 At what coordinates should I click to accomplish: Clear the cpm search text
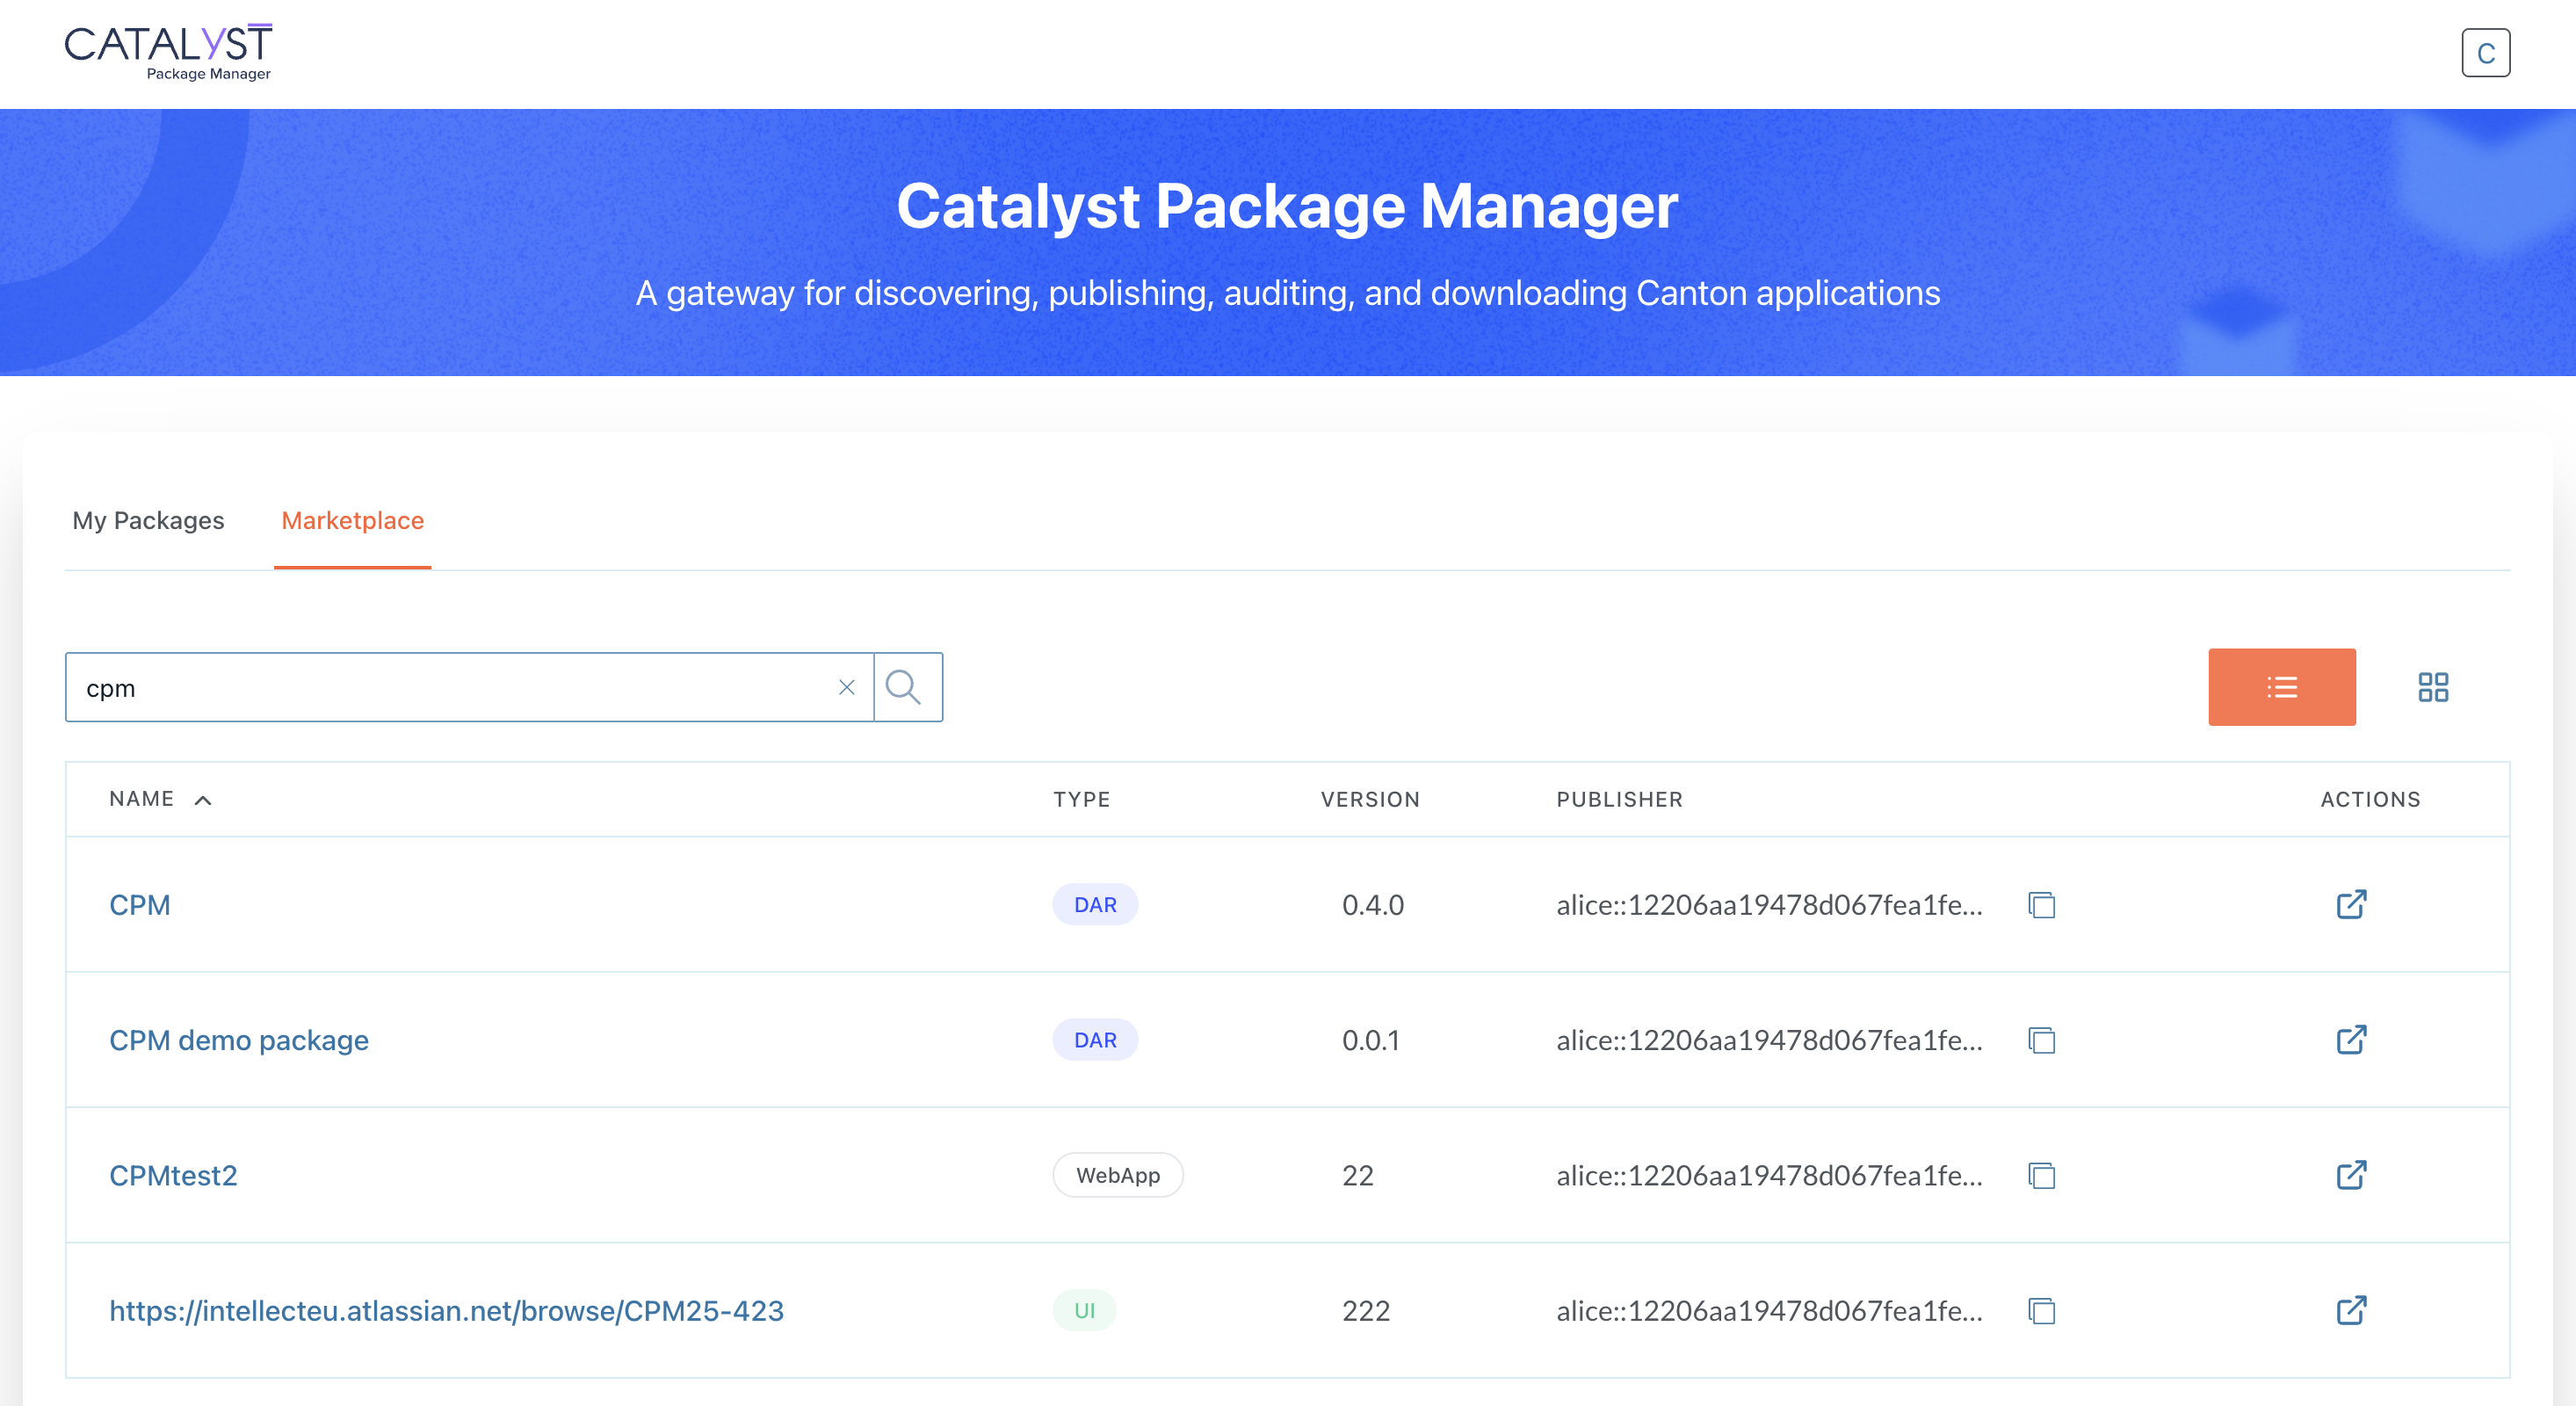point(846,687)
